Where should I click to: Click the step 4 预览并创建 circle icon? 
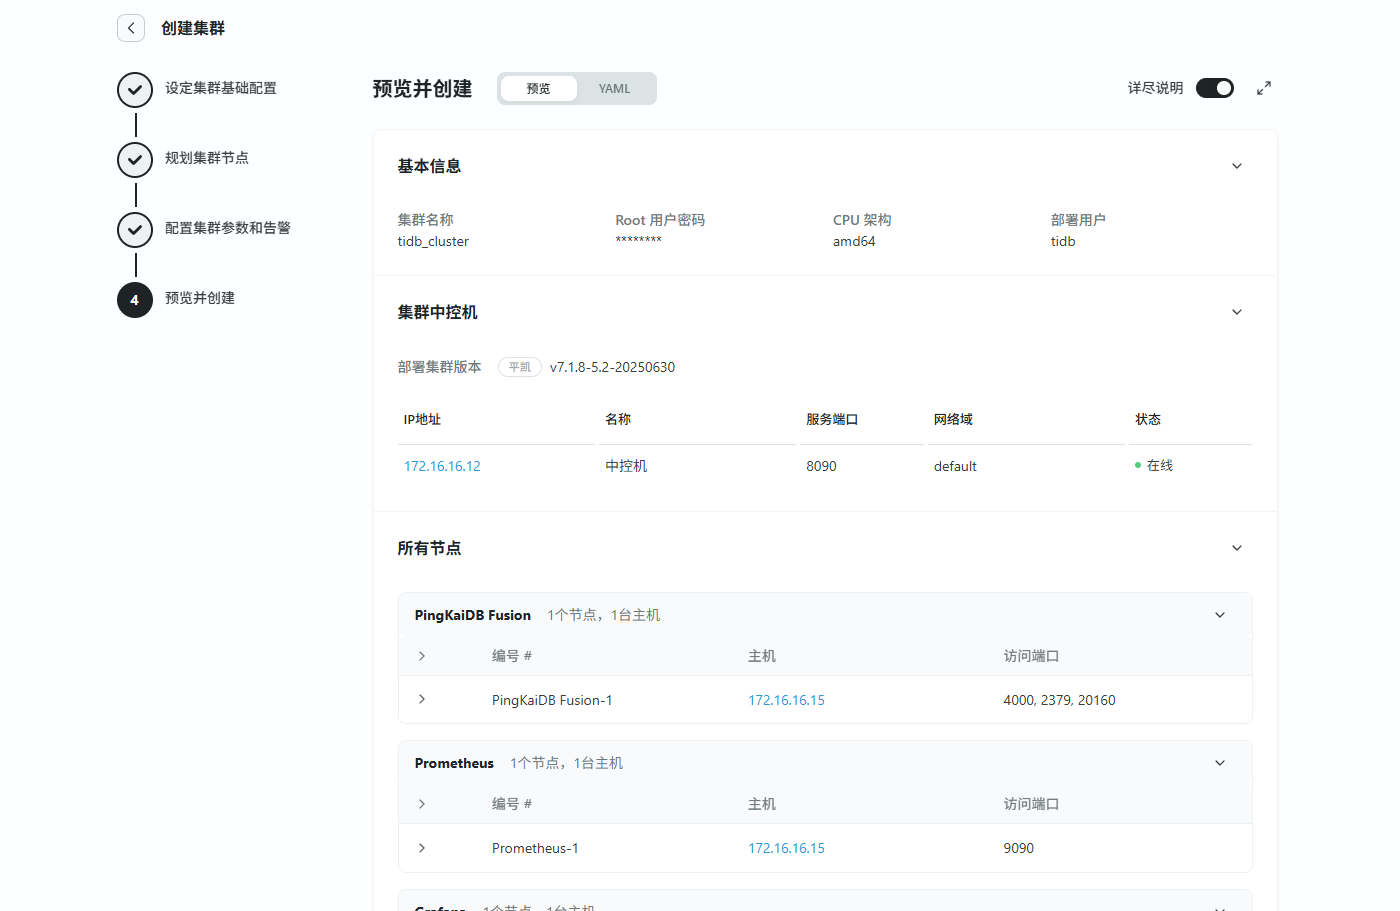135,300
